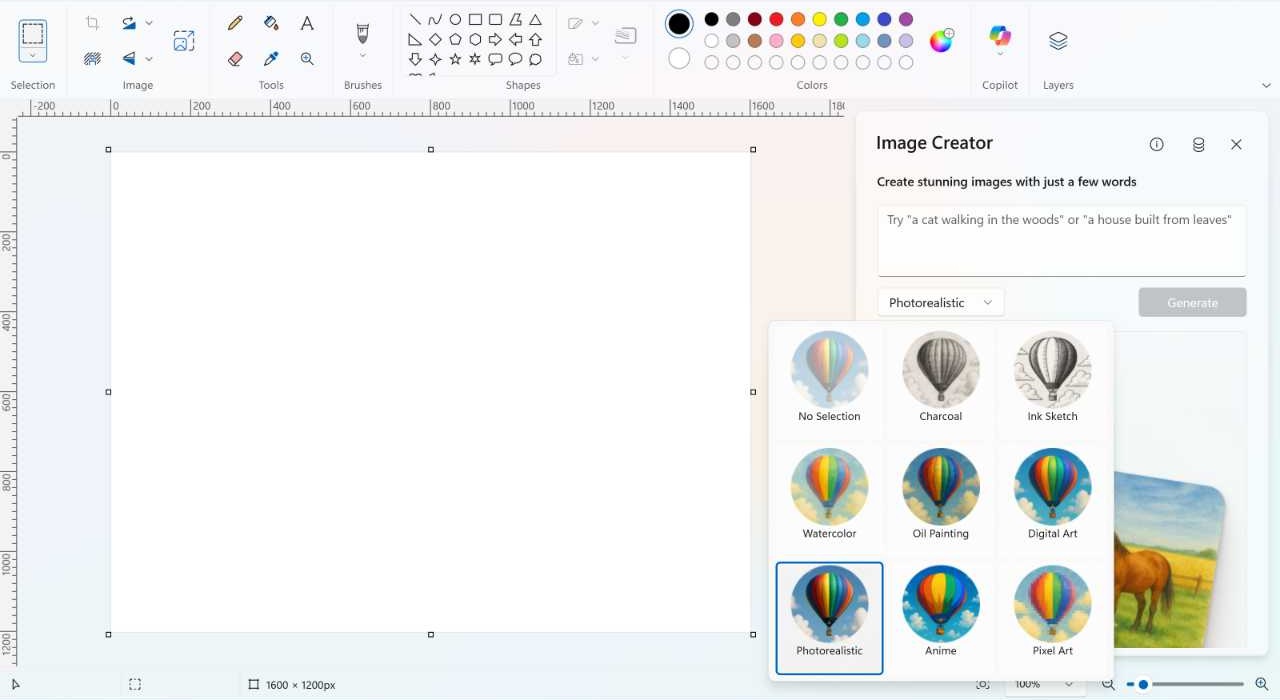
Task: Choose Color 2 white circle
Action: (679, 59)
